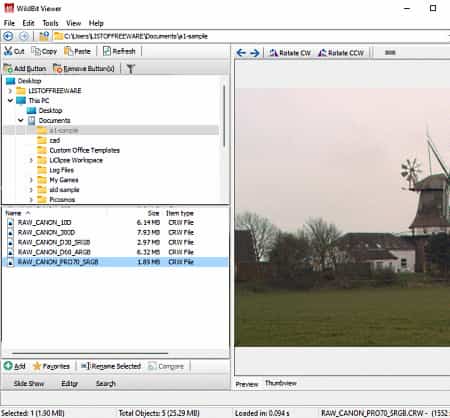450x418 pixels.
Task: Open the Editor button
Action: (x=69, y=384)
